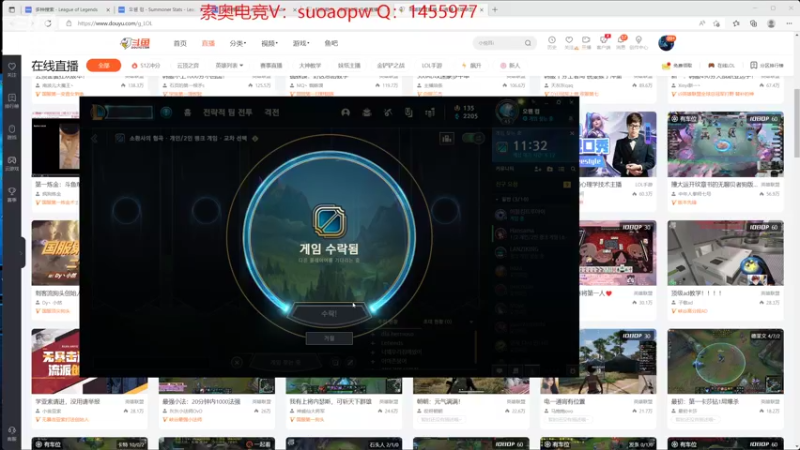
Task: Select the 金铲铲之战 category filter
Action: [x=391, y=65]
